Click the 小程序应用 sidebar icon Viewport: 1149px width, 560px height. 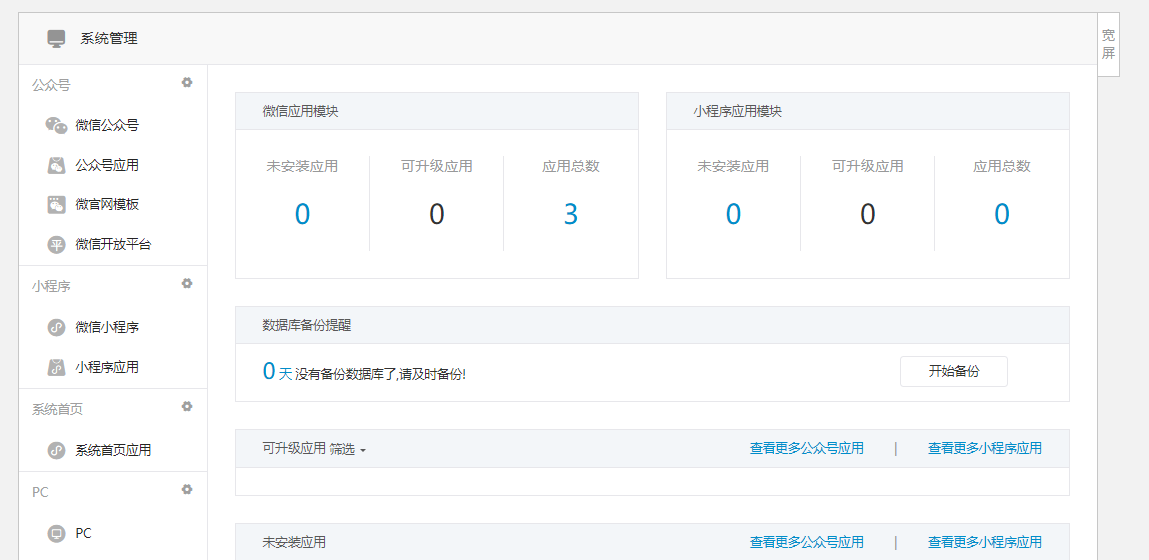pos(56,367)
